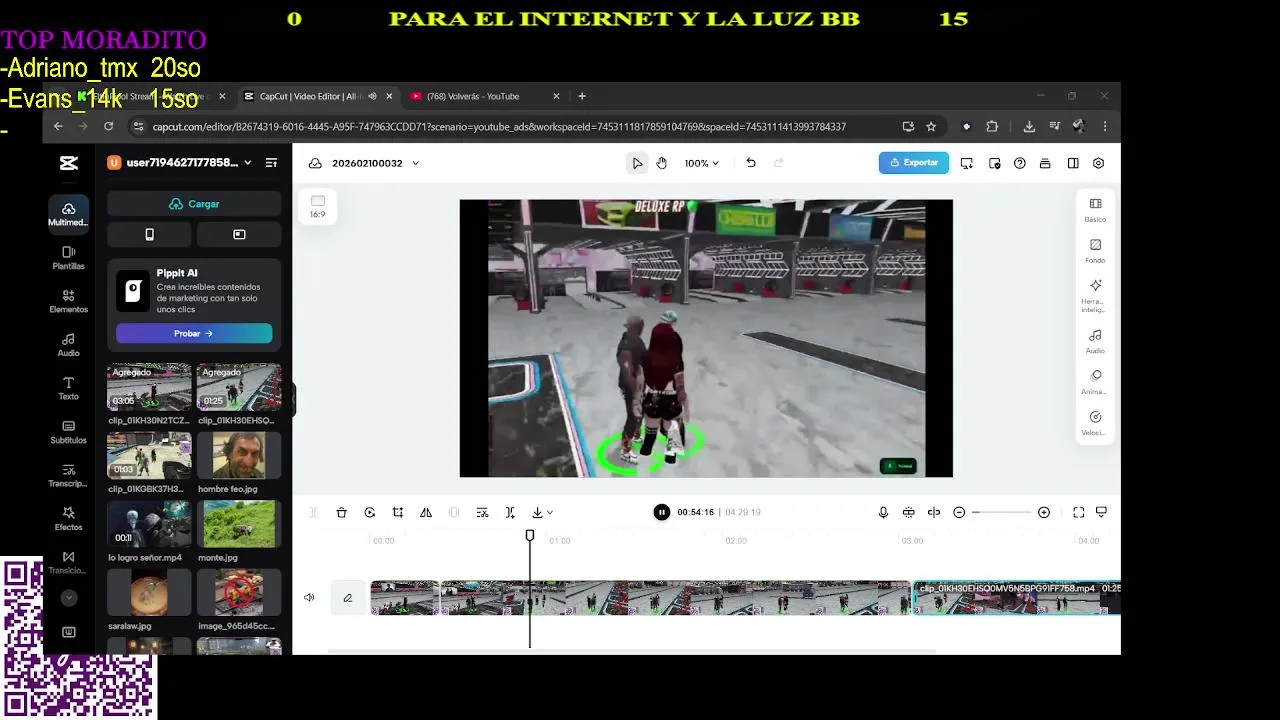1280x720 pixels.
Task: Click the screen record icon button
Action: pos(239,234)
